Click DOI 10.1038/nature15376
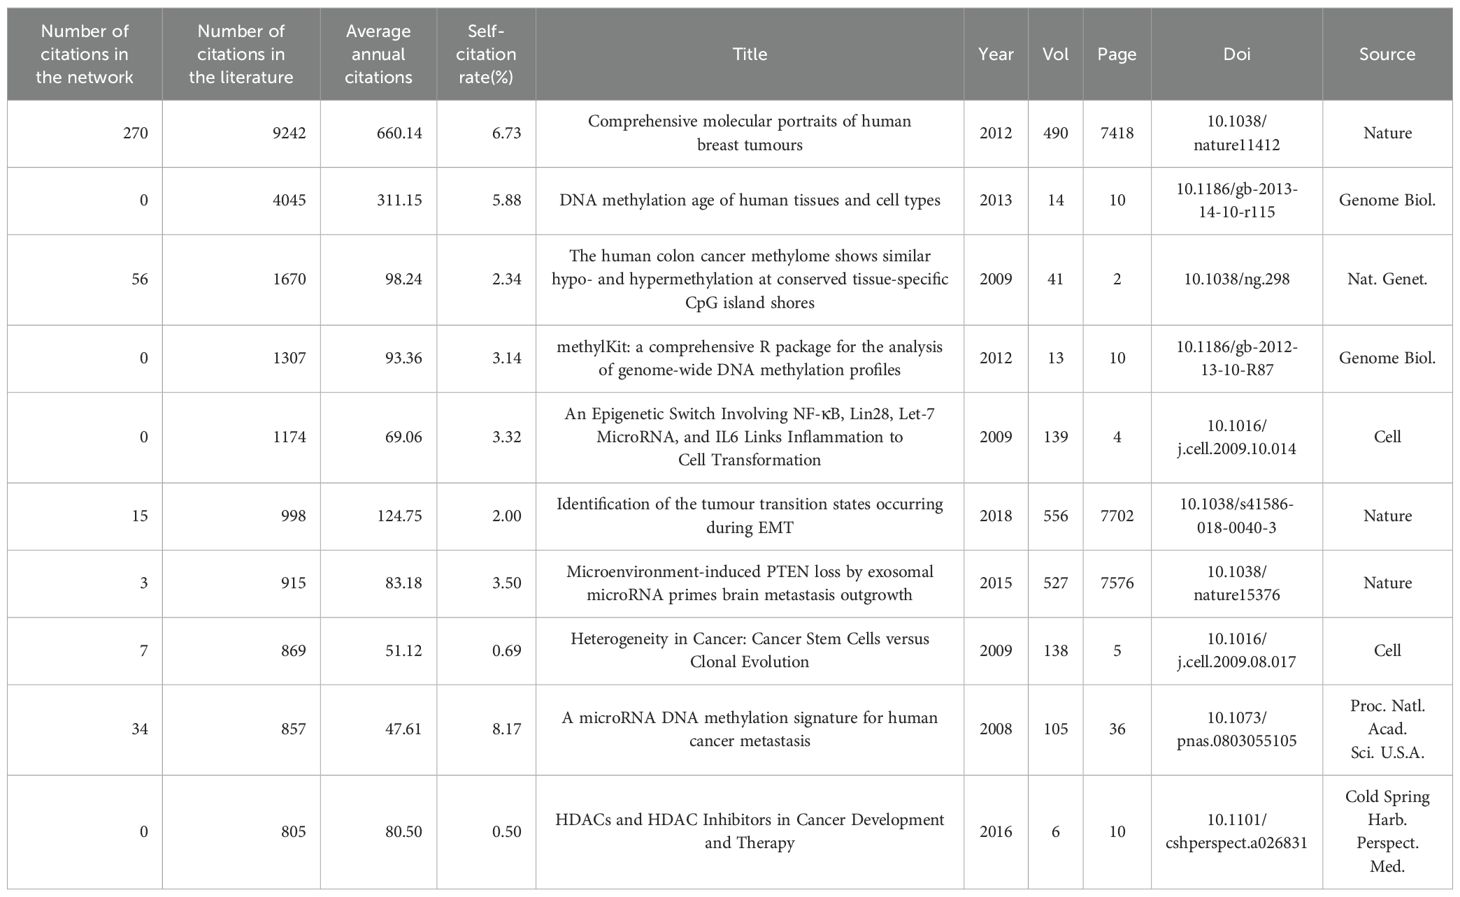The width and height of the screenshot is (1460, 897). point(1237,583)
